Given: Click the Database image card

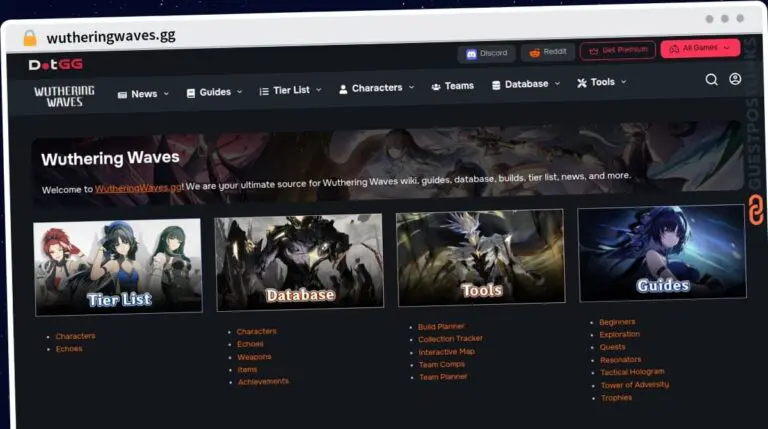Looking at the screenshot, I should [300, 262].
